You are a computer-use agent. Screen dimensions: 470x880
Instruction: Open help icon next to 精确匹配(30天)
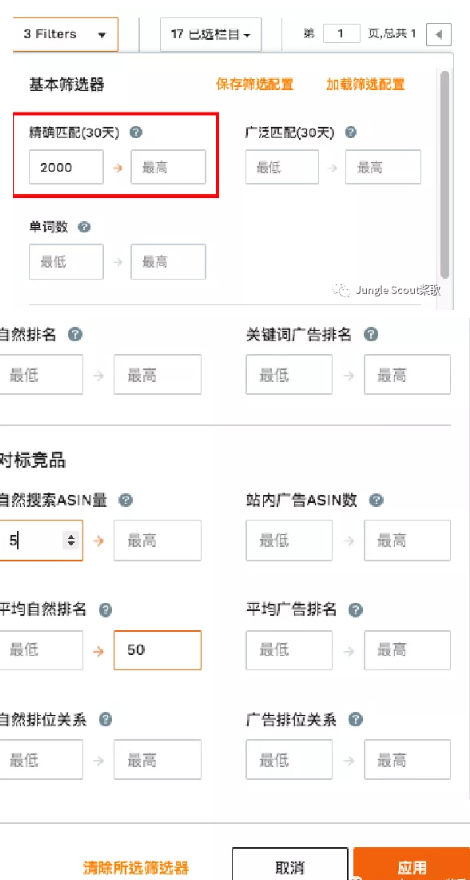coord(136,133)
